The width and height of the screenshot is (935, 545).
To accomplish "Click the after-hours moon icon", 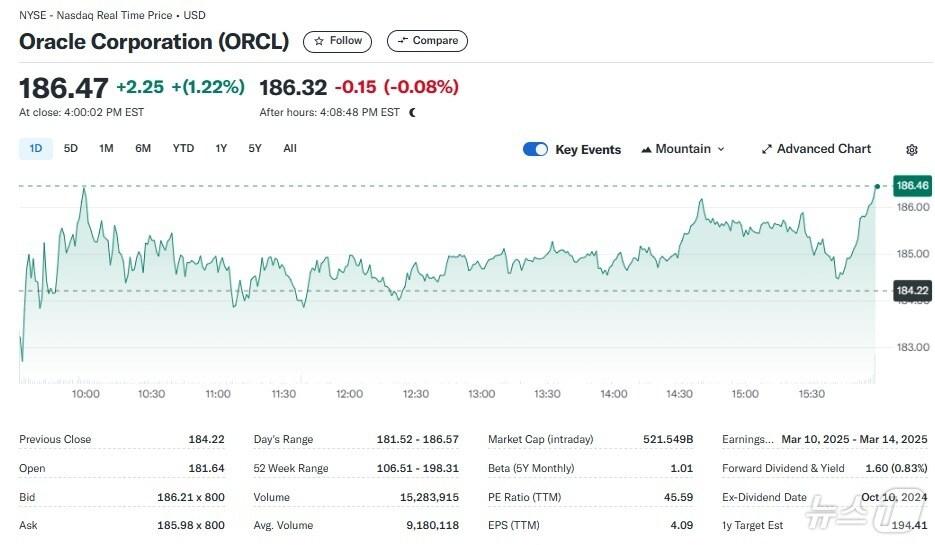I will (x=412, y=112).
